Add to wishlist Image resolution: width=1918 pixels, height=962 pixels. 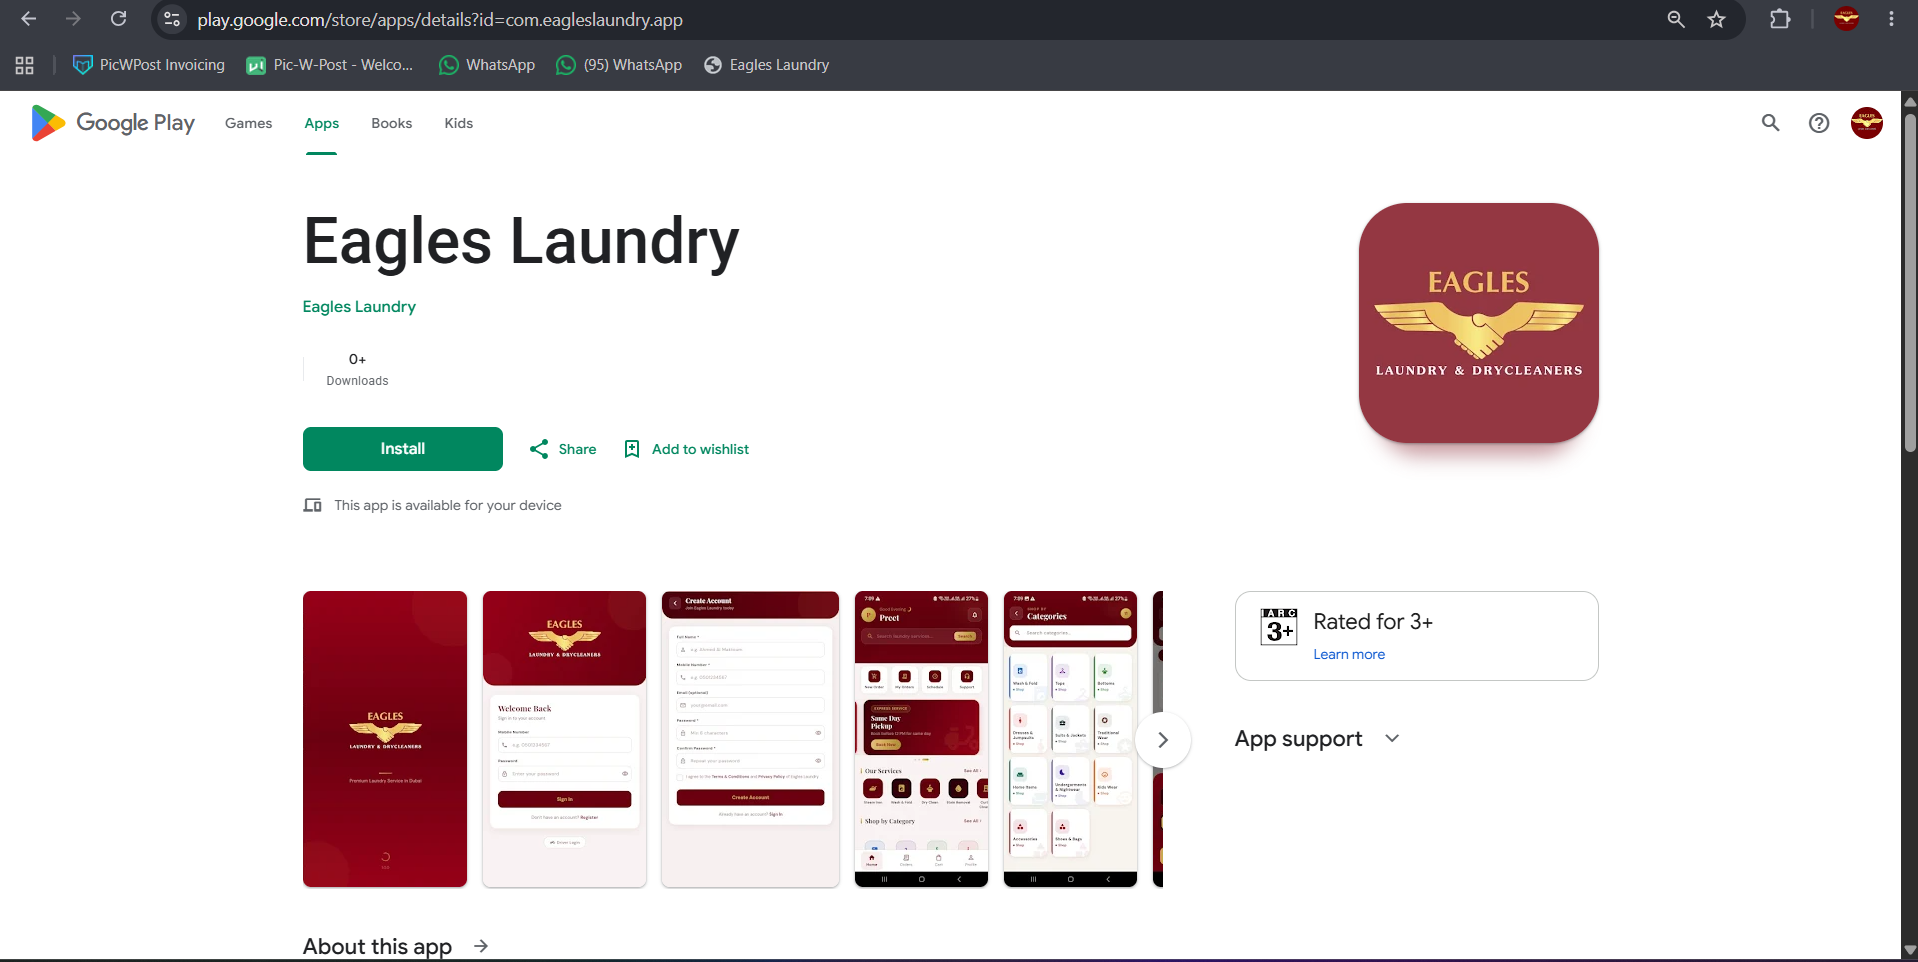[x=686, y=449]
